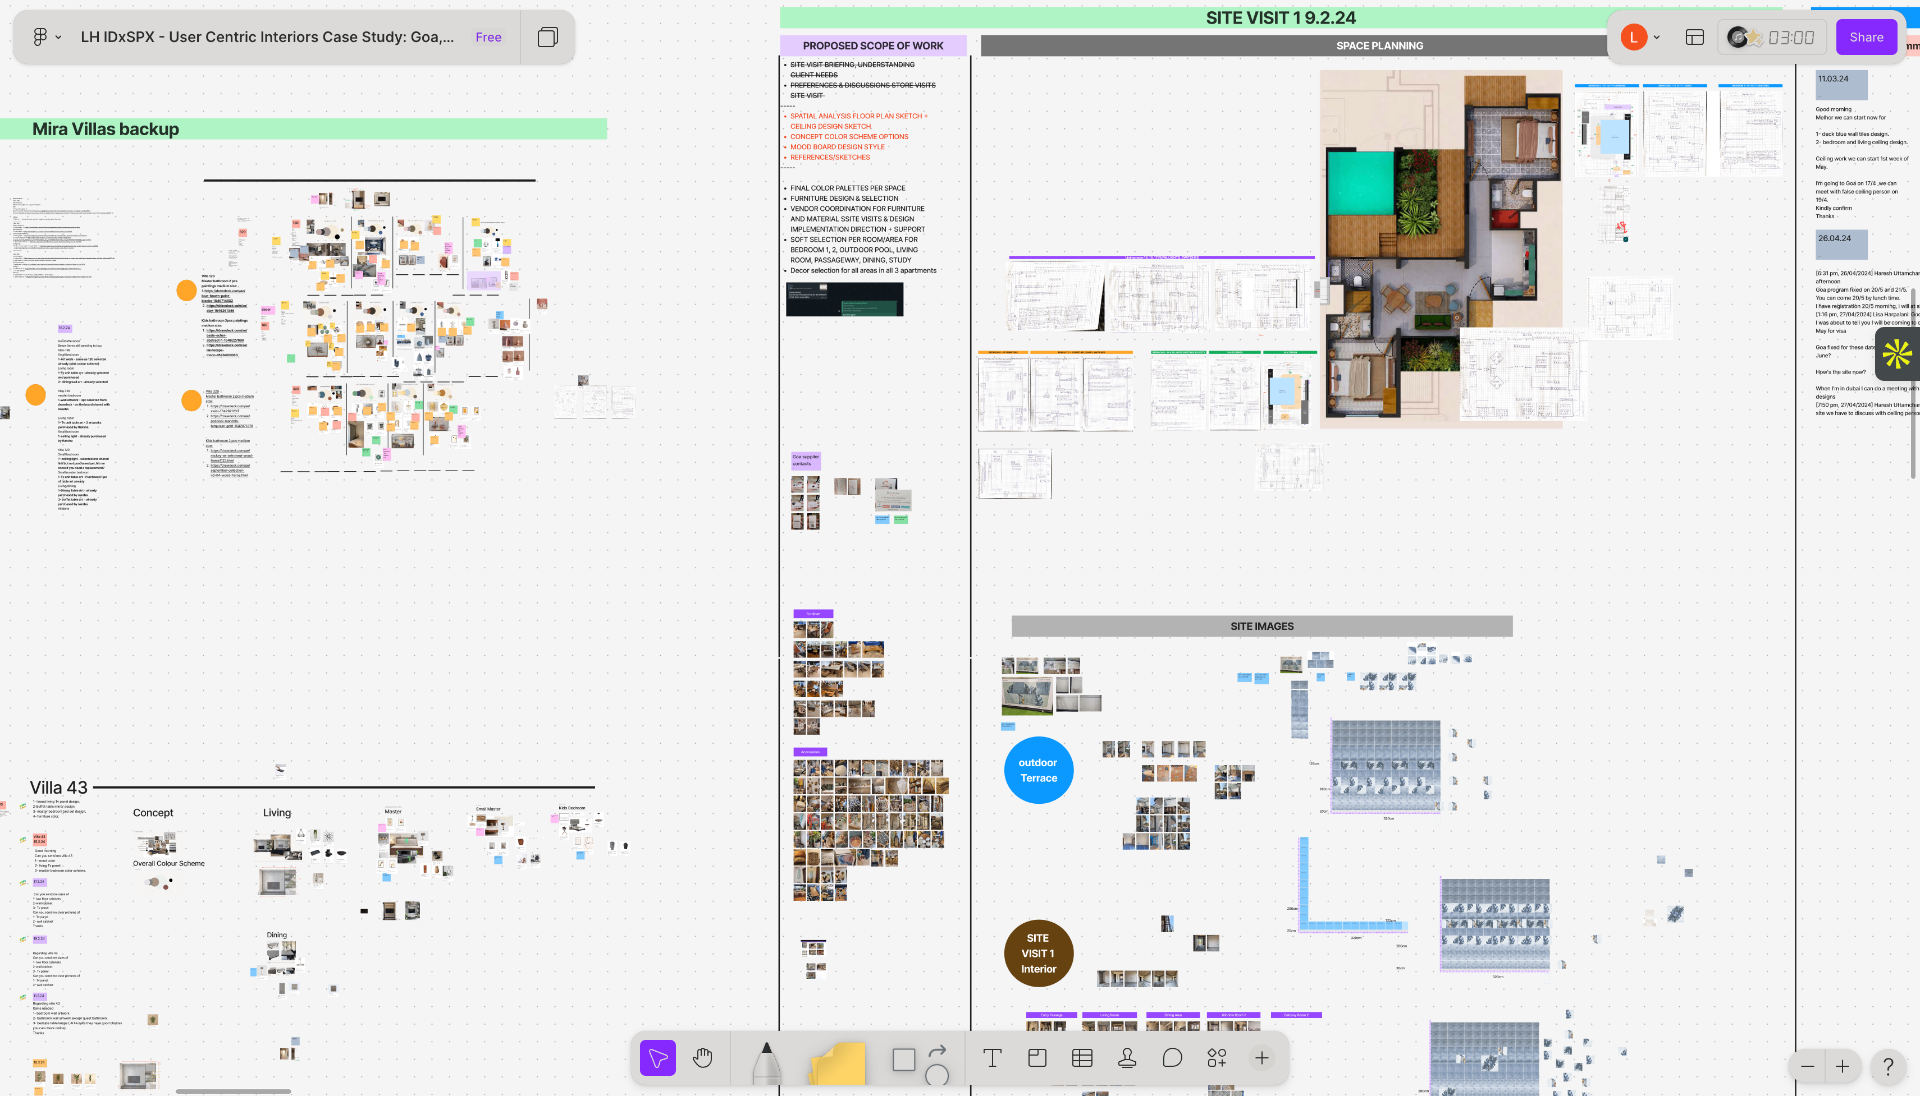The width and height of the screenshot is (1920, 1096).
Task: Click the plus More tools button
Action: 1262,1058
